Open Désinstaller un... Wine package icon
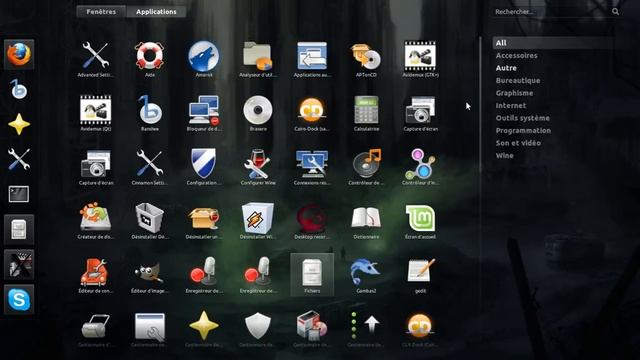 tap(204, 221)
